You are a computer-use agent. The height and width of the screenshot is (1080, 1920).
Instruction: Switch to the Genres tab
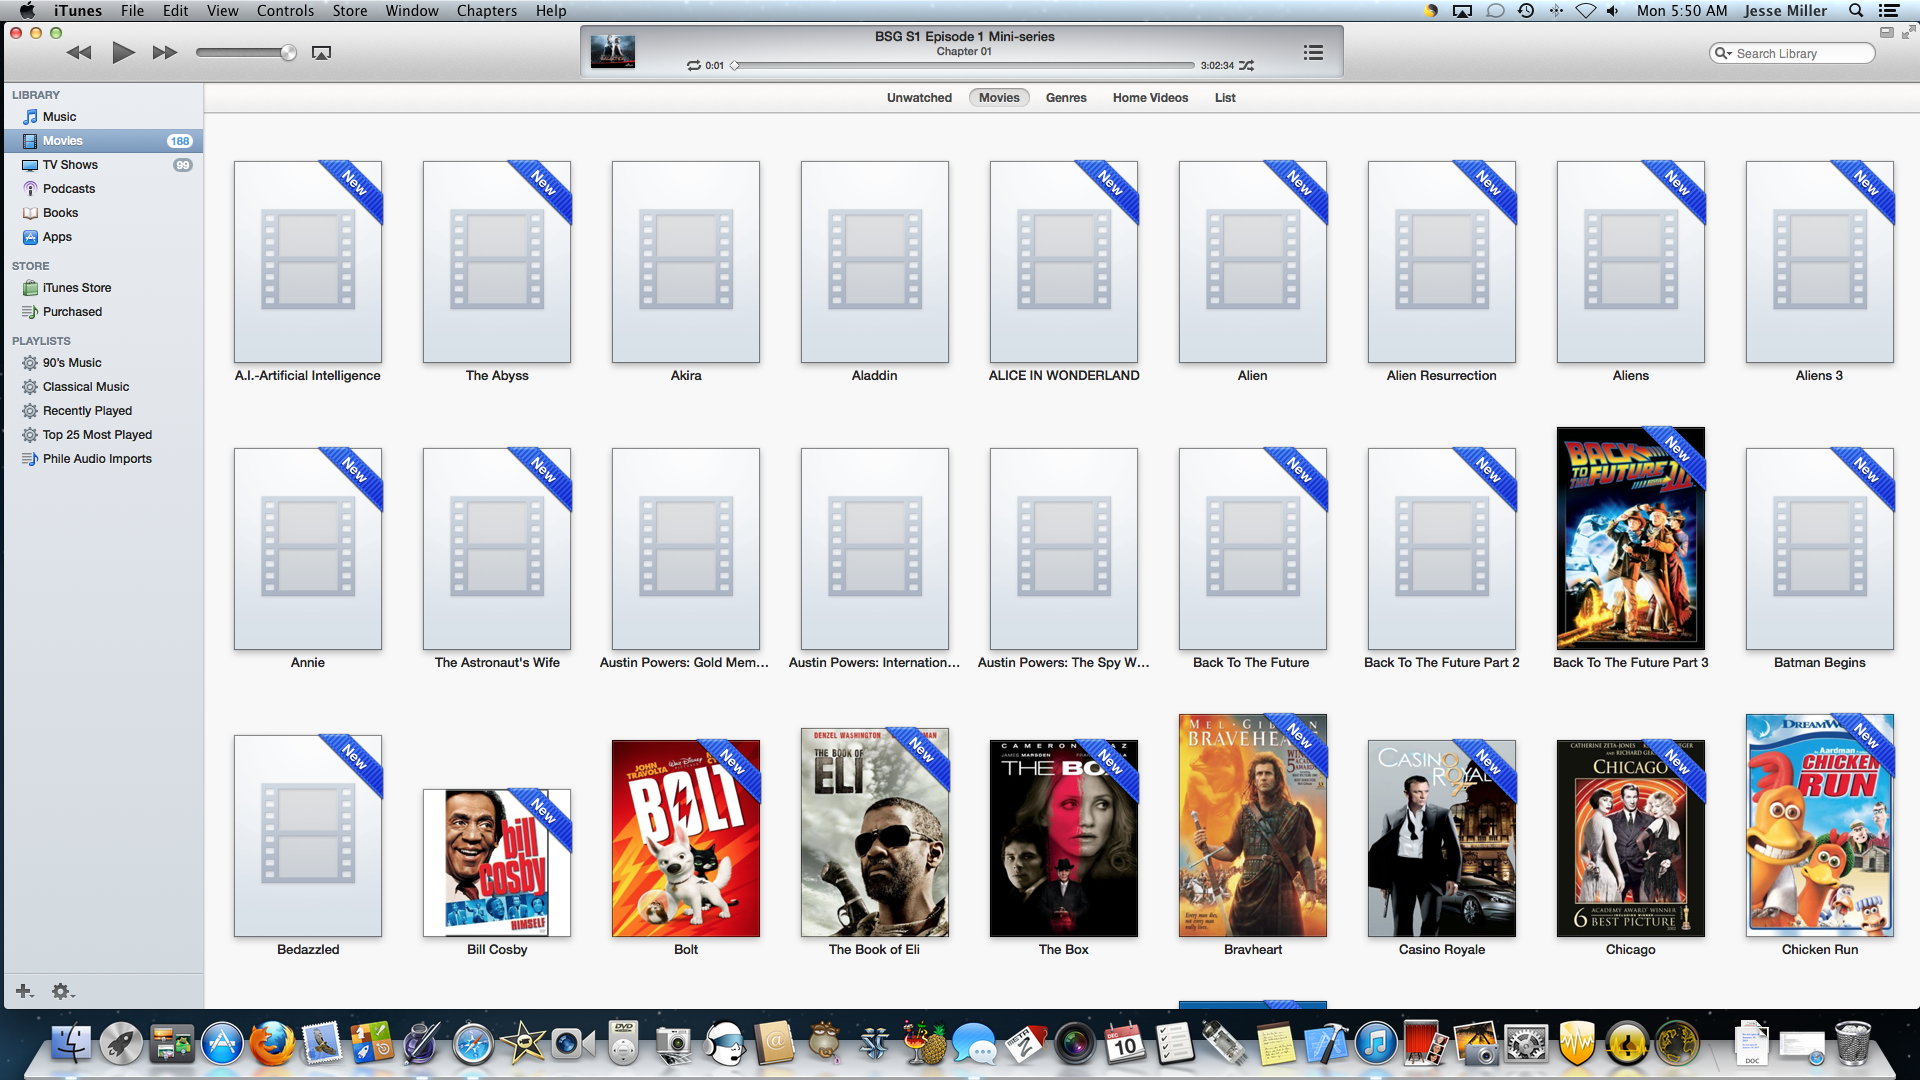(1065, 98)
